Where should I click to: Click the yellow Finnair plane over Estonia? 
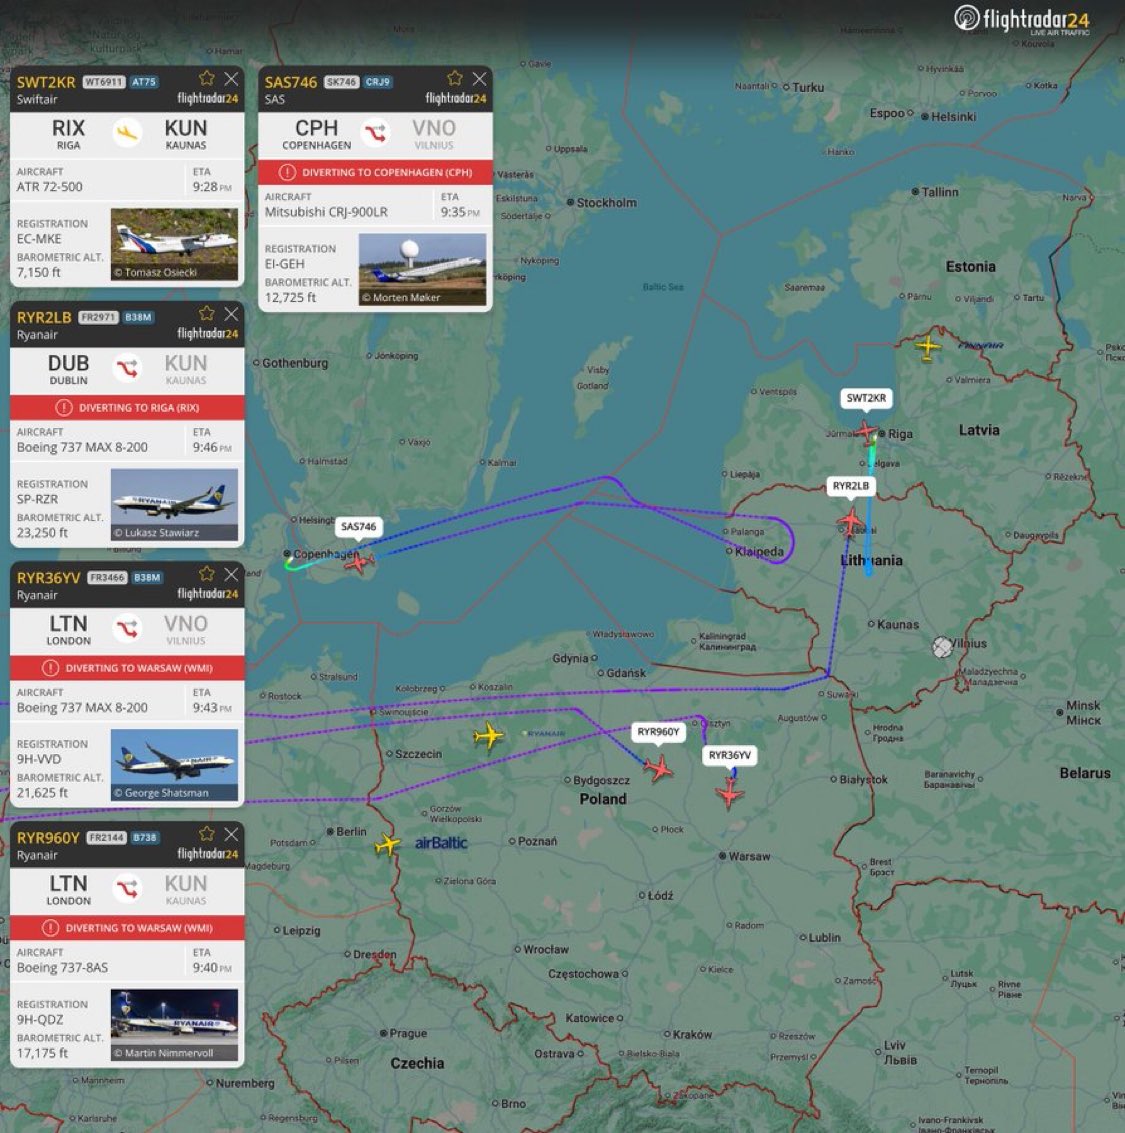pos(928,348)
